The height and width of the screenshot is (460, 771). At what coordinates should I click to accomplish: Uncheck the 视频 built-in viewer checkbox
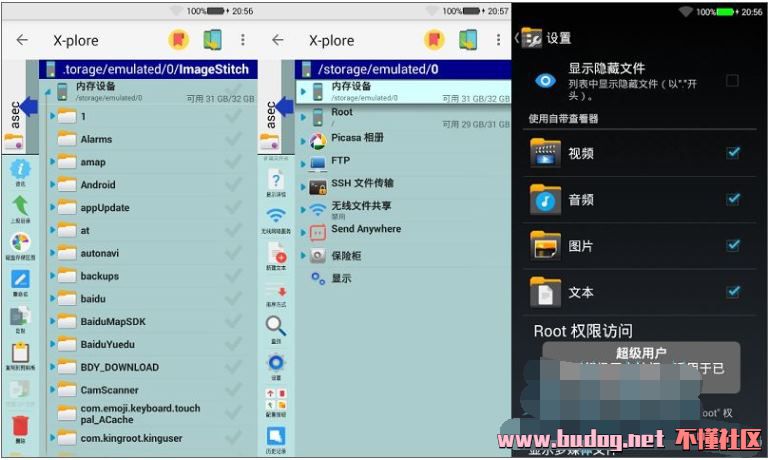tap(733, 153)
